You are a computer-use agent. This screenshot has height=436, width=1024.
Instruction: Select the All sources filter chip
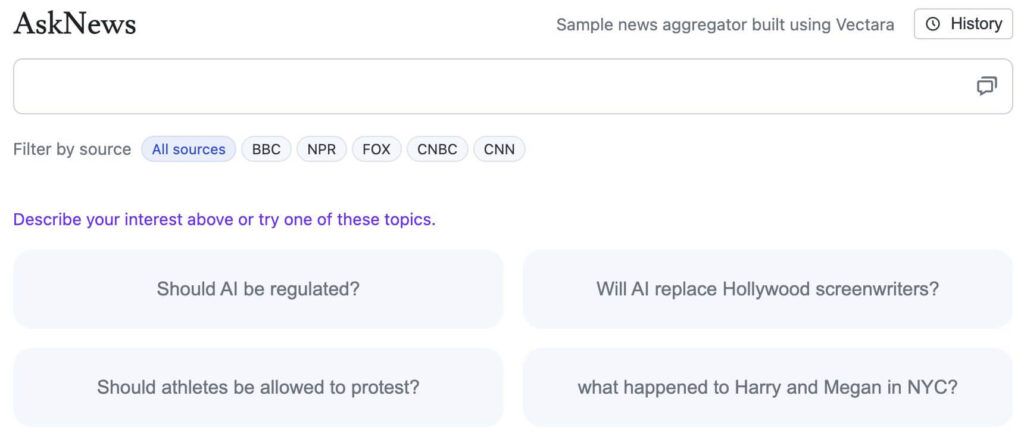188,149
